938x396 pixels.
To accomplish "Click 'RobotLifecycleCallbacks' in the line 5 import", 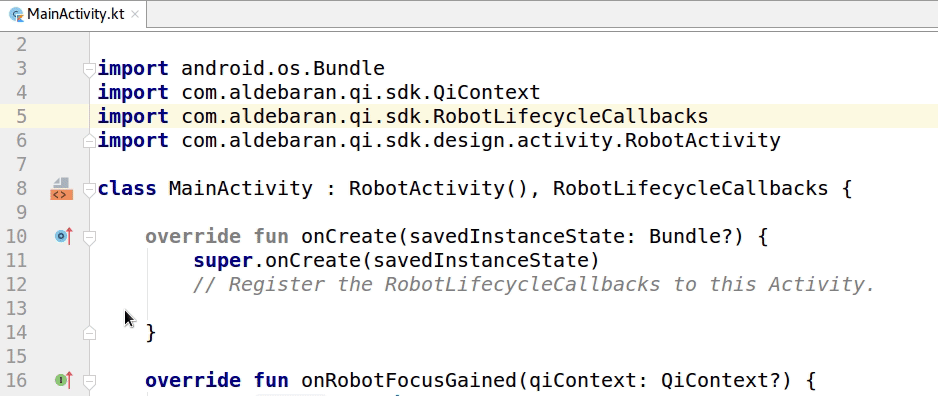I will (x=570, y=116).
